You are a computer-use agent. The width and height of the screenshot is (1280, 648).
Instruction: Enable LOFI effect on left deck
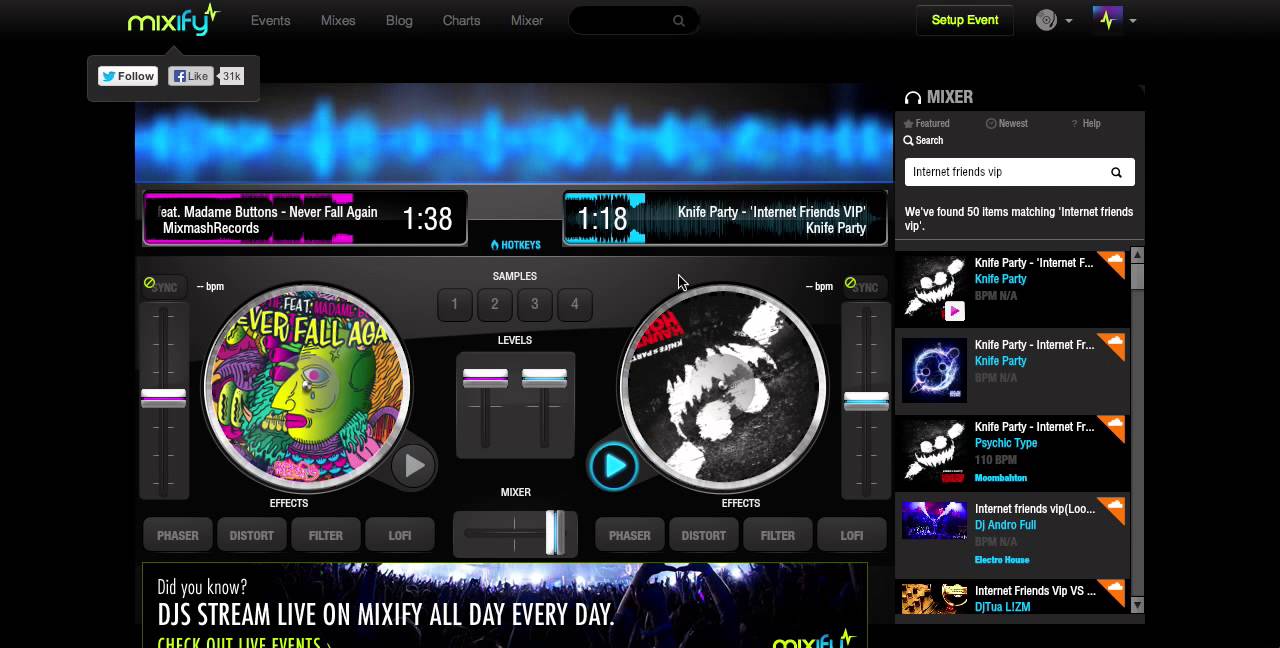(400, 536)
